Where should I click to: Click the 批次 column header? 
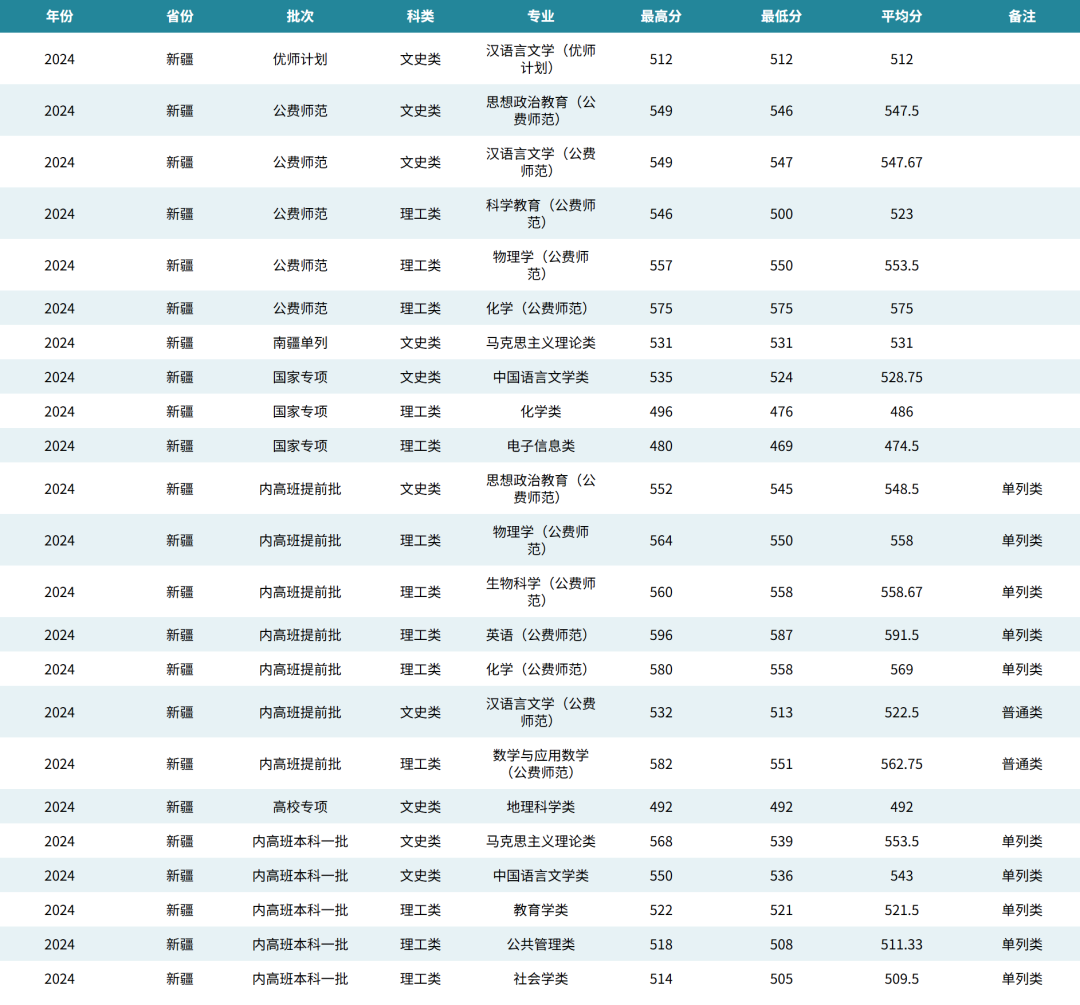[x=300, y=17]
